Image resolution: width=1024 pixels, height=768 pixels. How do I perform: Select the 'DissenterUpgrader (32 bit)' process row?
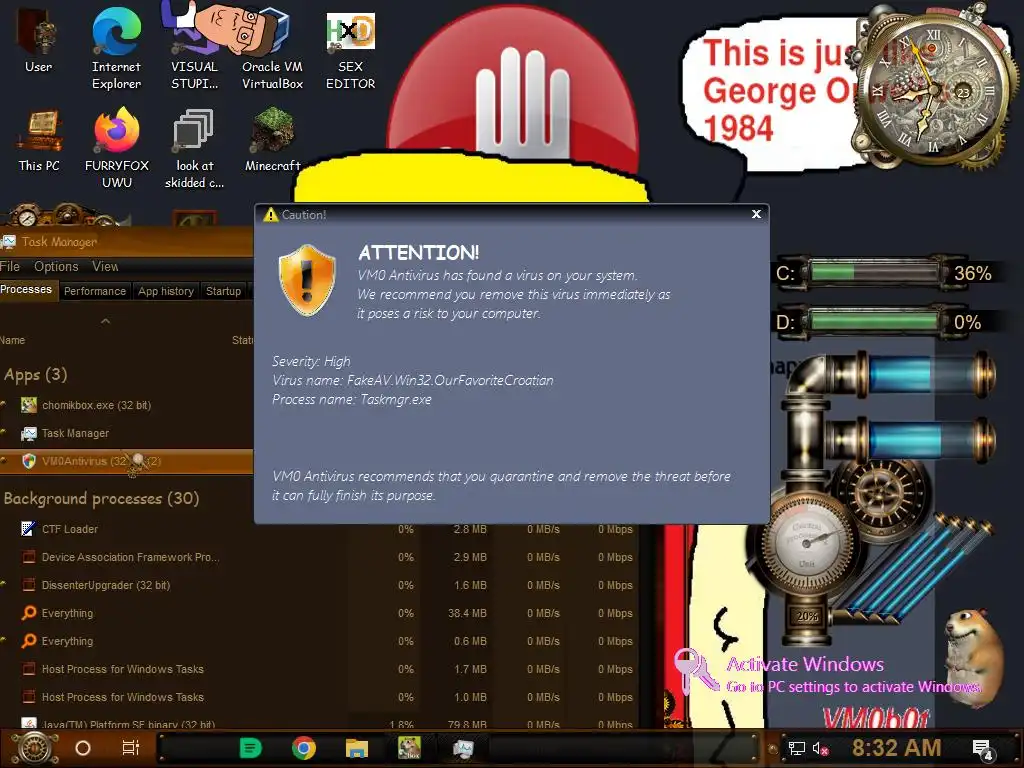[x=320, y=585]
